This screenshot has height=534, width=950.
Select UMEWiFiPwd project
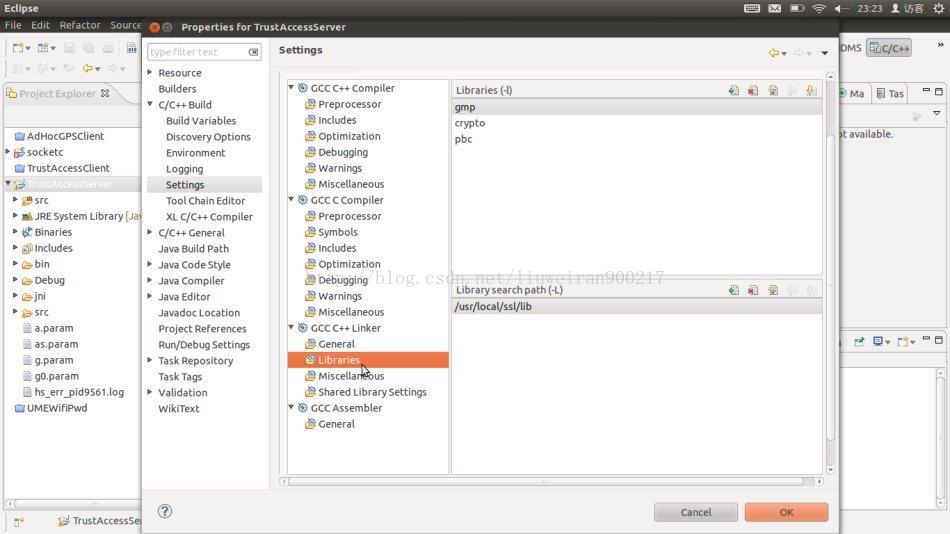point(51,408)
